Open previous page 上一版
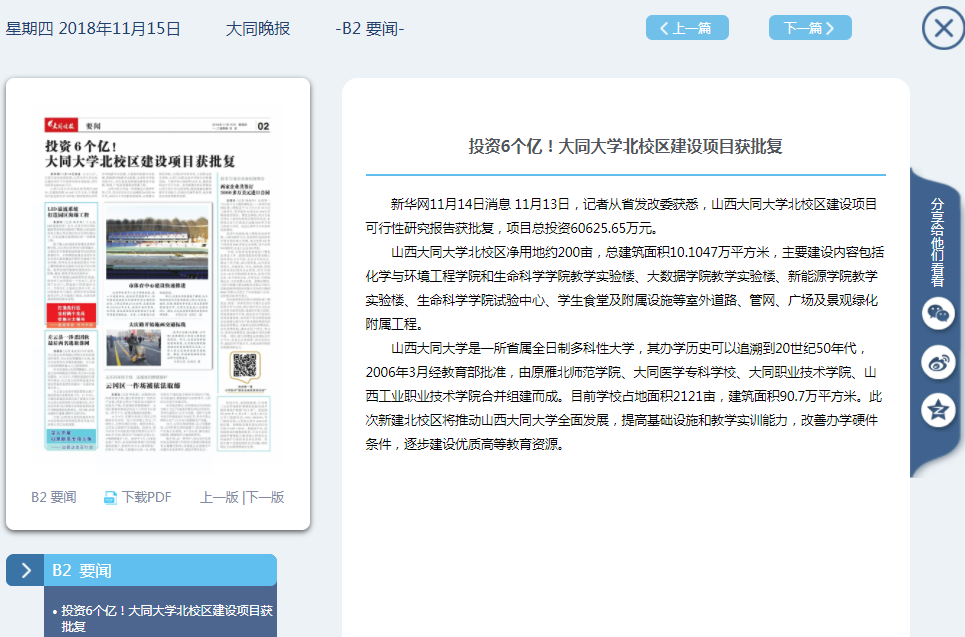The width and height of the screenshot is (965, 637). coord(219,497)
